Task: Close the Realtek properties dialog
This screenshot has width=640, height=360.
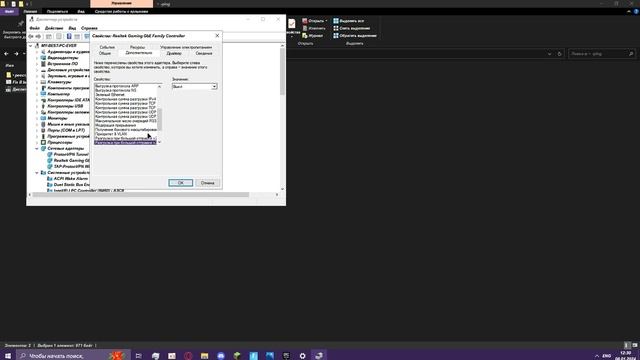Action: 217,36
